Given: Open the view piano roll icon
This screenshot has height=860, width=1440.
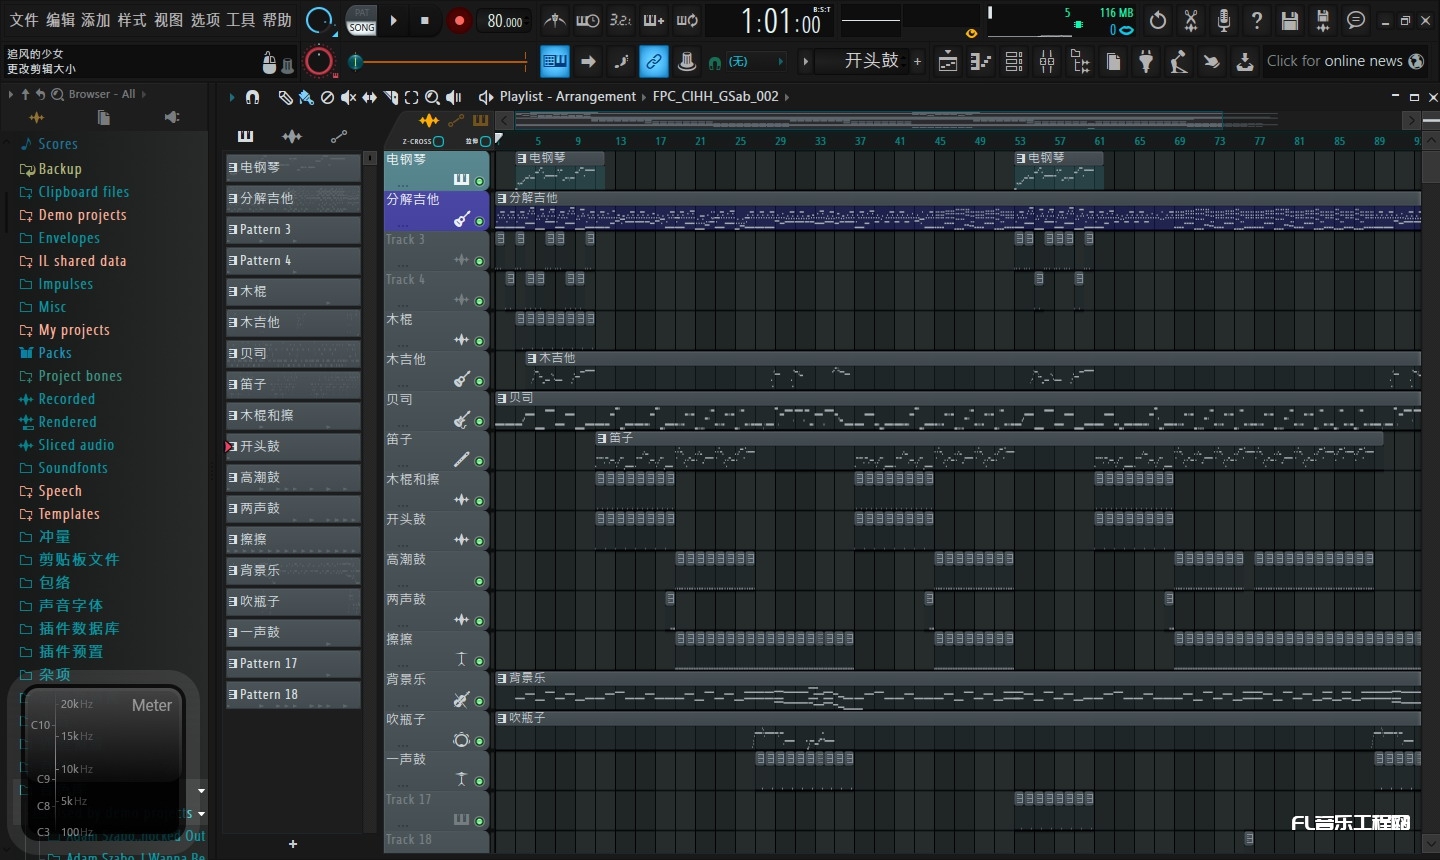Looking at the screenshot, I should coord(981,62).
